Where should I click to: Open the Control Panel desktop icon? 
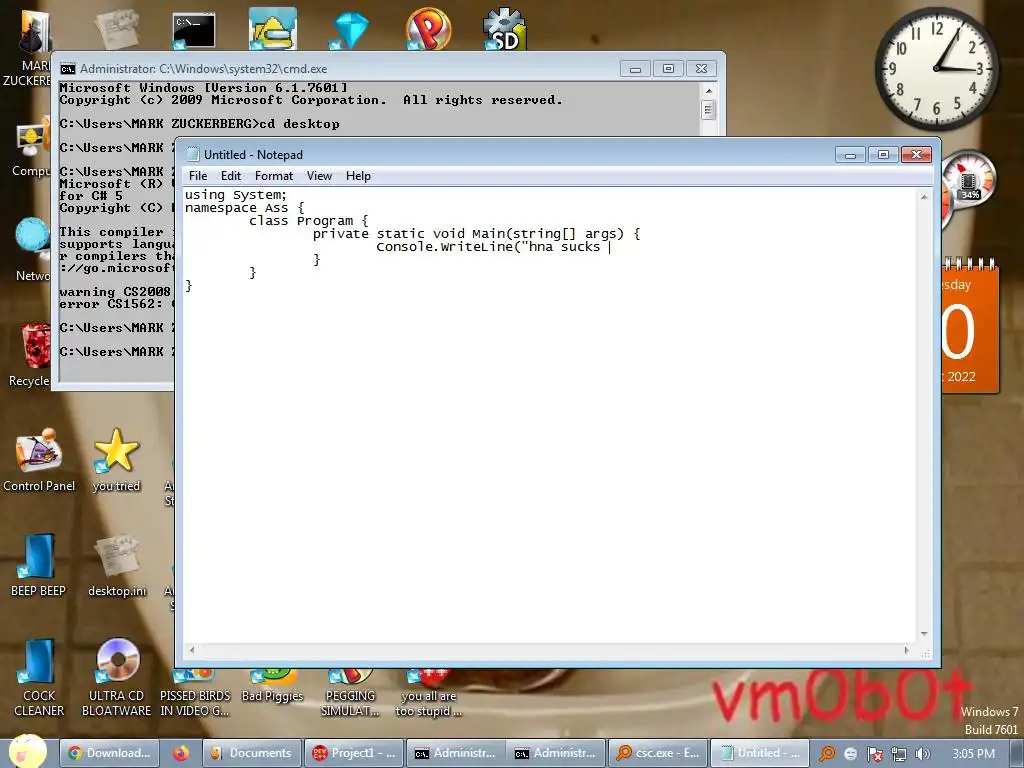click(x=39, y=451)
